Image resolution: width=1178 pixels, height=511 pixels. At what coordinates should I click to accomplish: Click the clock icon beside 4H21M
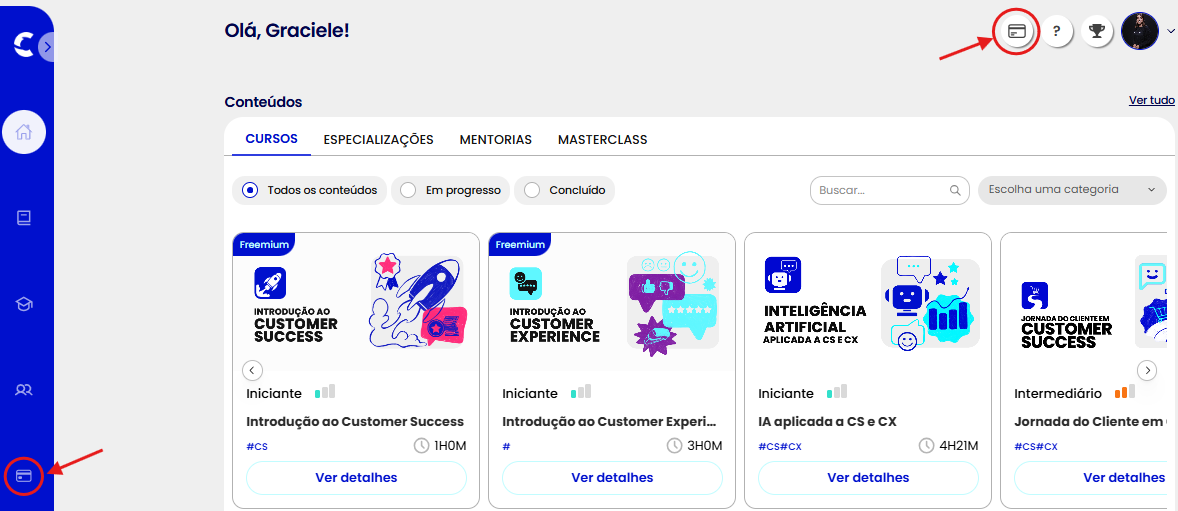(x=926, y=446)
